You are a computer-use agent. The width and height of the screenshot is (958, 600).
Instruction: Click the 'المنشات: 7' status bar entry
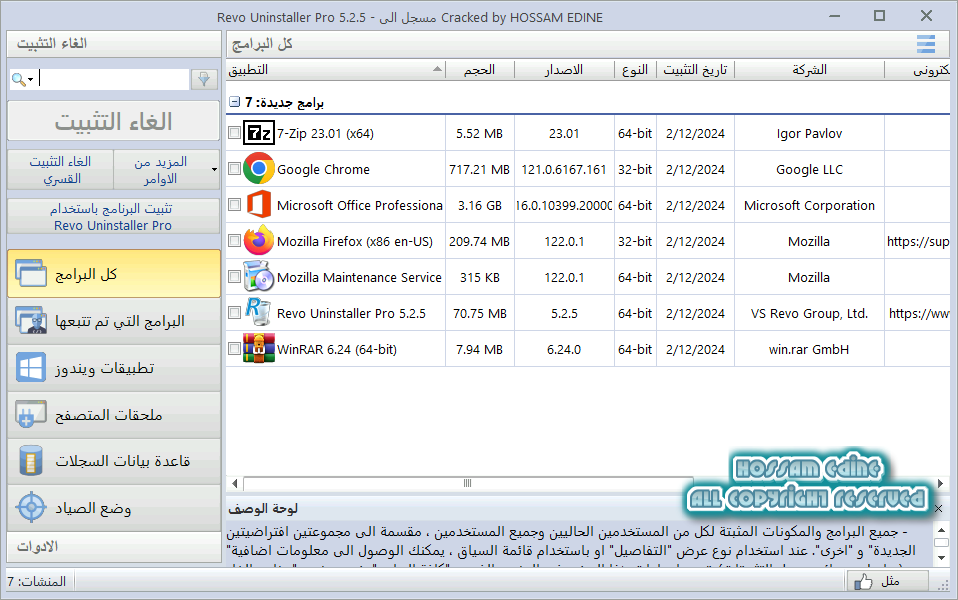(37, 581)
